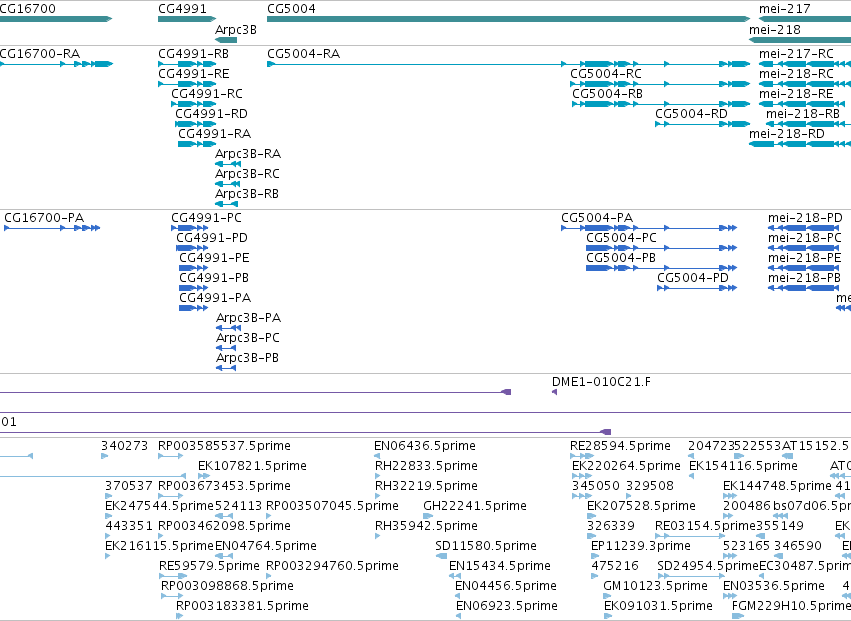851x621 pixels.
Task: Click the DME1-010C21.F feature label
Action: click(601, 382)
